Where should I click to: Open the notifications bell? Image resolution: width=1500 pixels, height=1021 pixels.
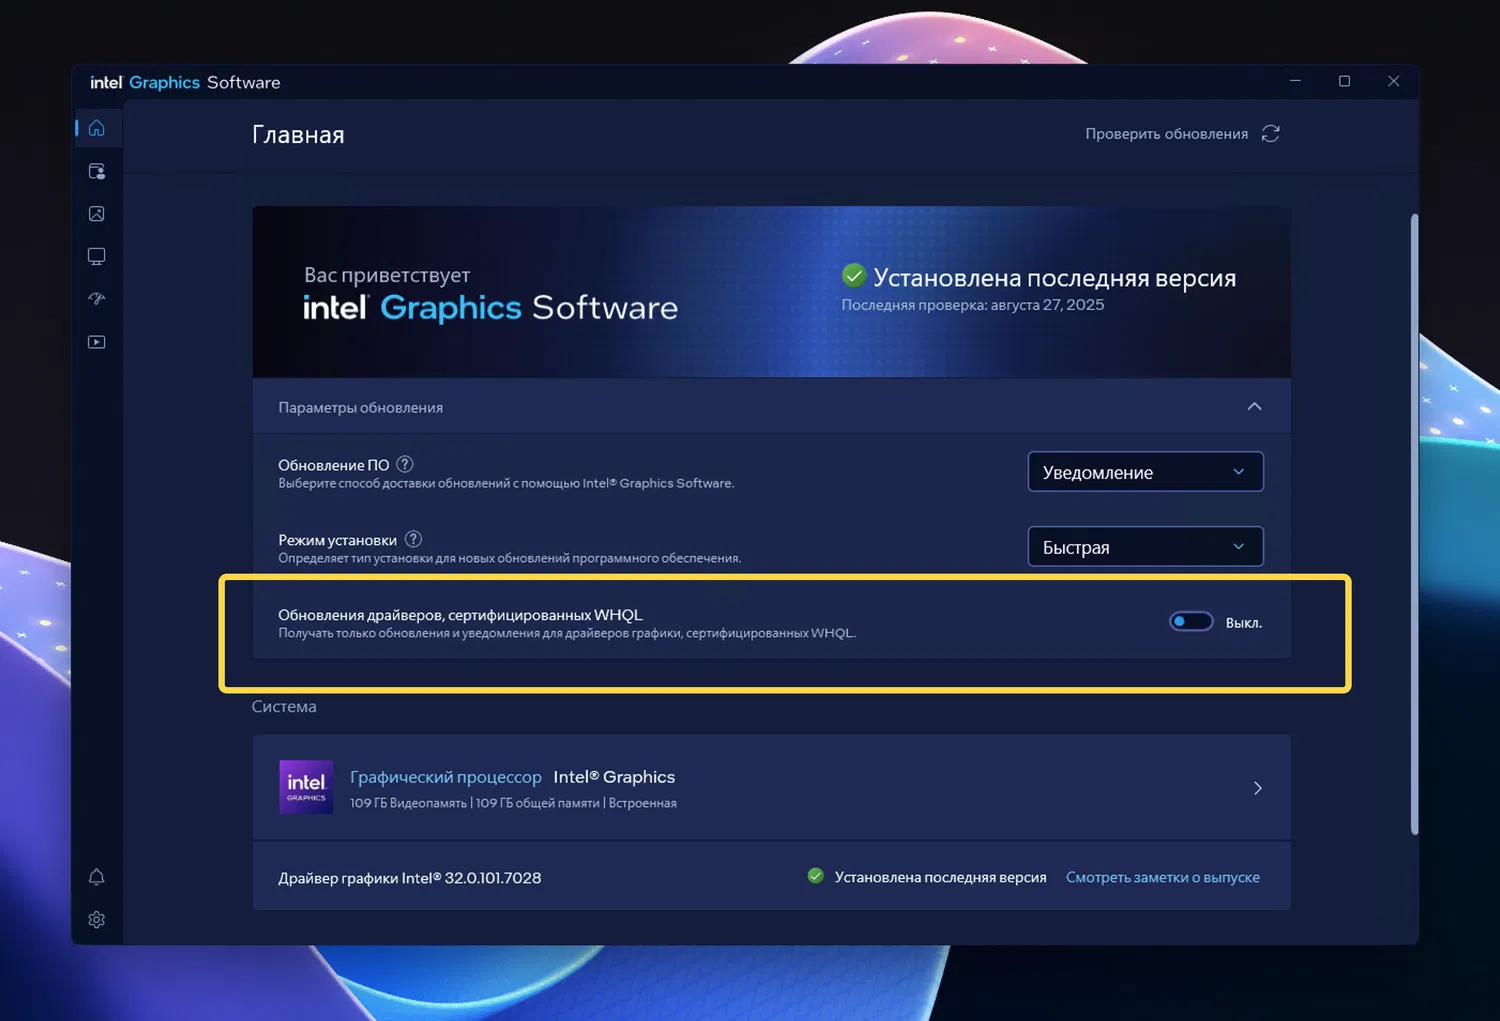(97, 877)
